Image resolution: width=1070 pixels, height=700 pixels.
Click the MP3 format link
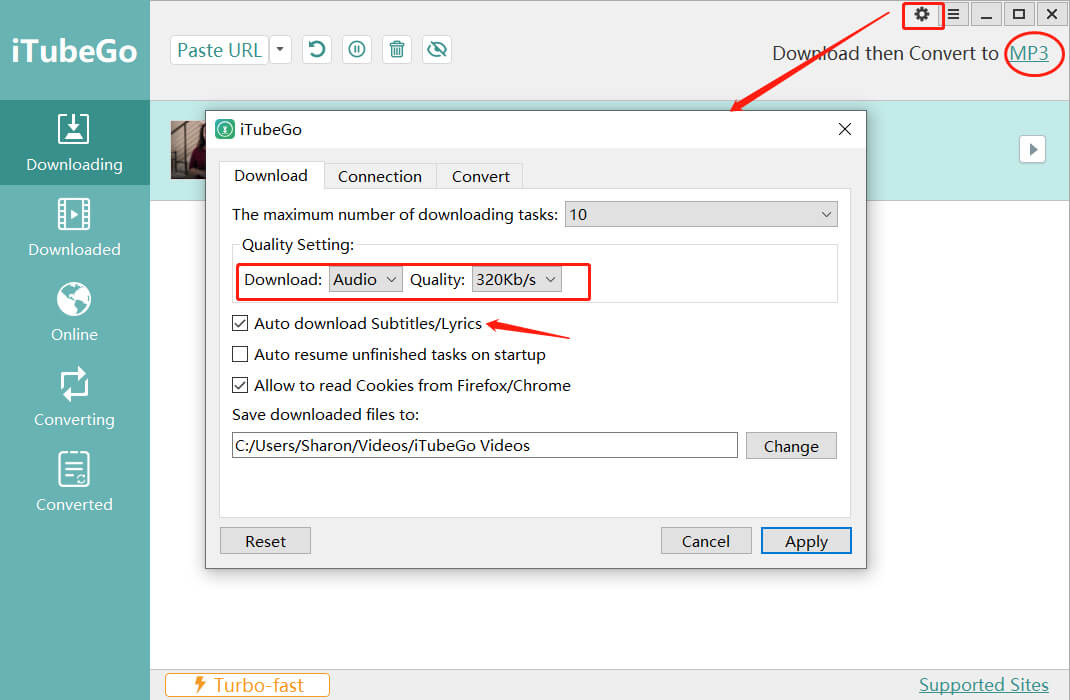click(1028, 53)
